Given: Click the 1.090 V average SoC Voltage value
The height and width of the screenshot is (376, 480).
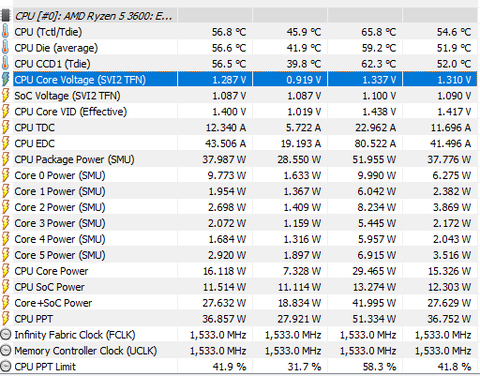Looking at the screenshot, I should point(454,96).
